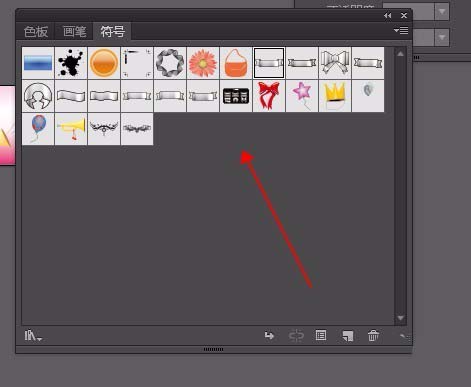Viewport: 471px width, 387px height.
Task: Delete symbol using the trash icon
Action: [x=373, y=336]
